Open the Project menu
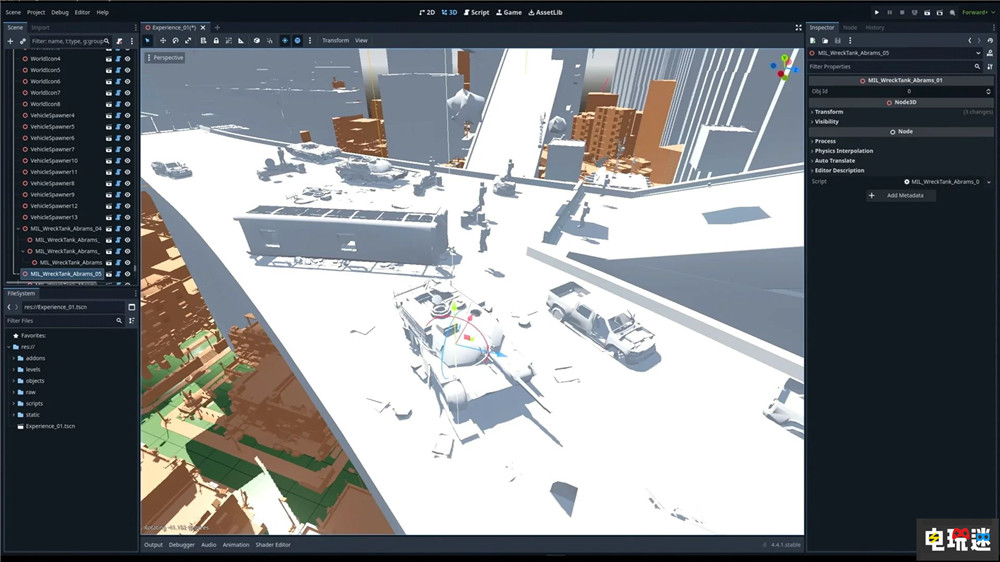The width and height of the screenshot is (1000, 562). (36, 12)
